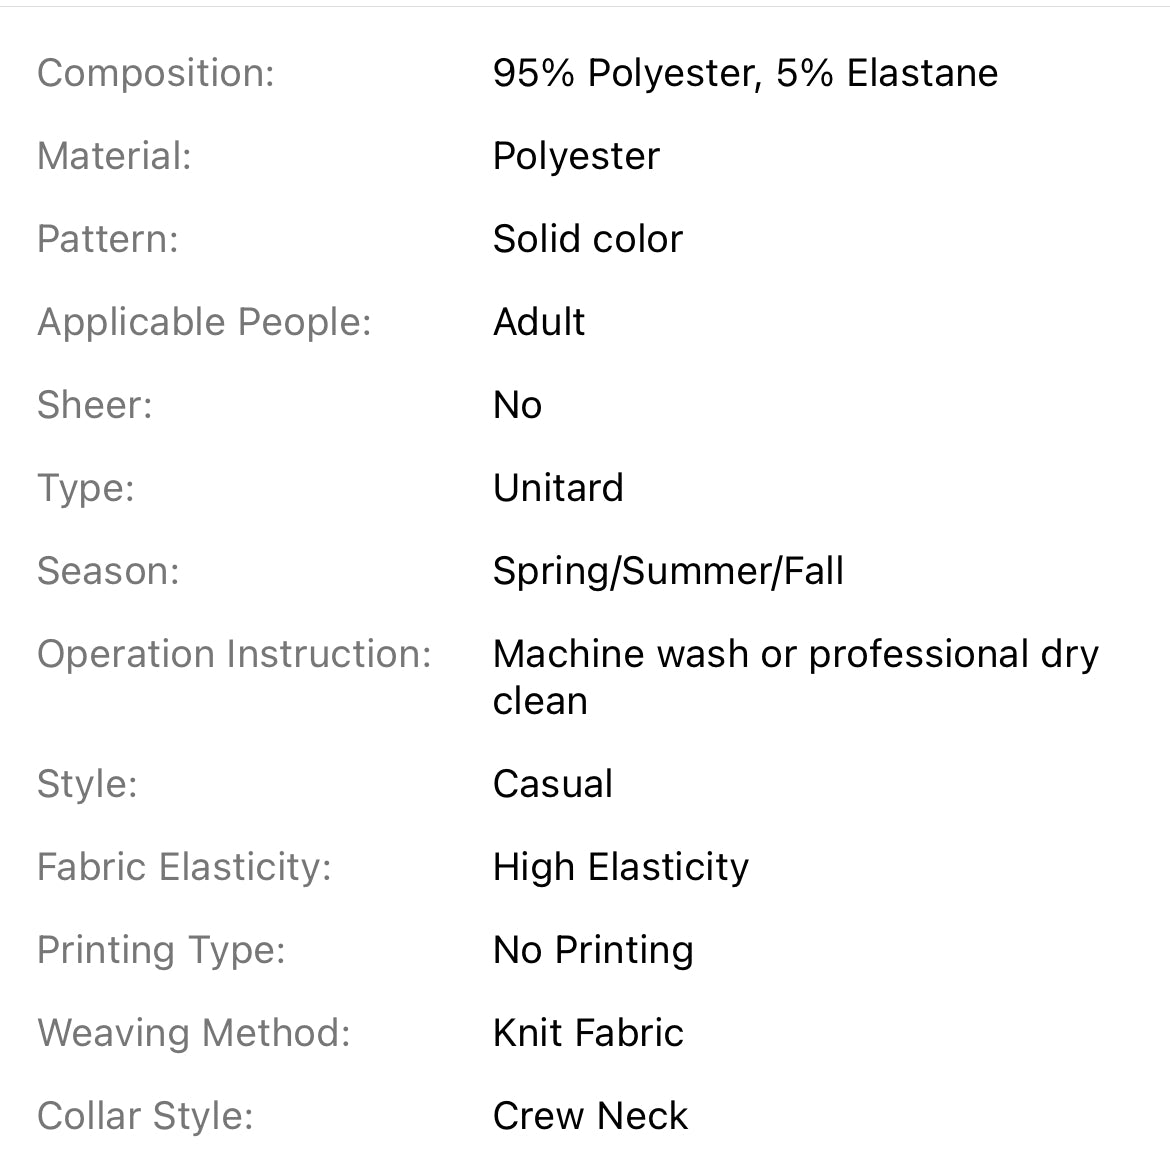Image resolution: width=1170 pixels, height=1154 pixels.
Task: Select the Crew Neck collar value
Action: click(x=590, y=1116)
